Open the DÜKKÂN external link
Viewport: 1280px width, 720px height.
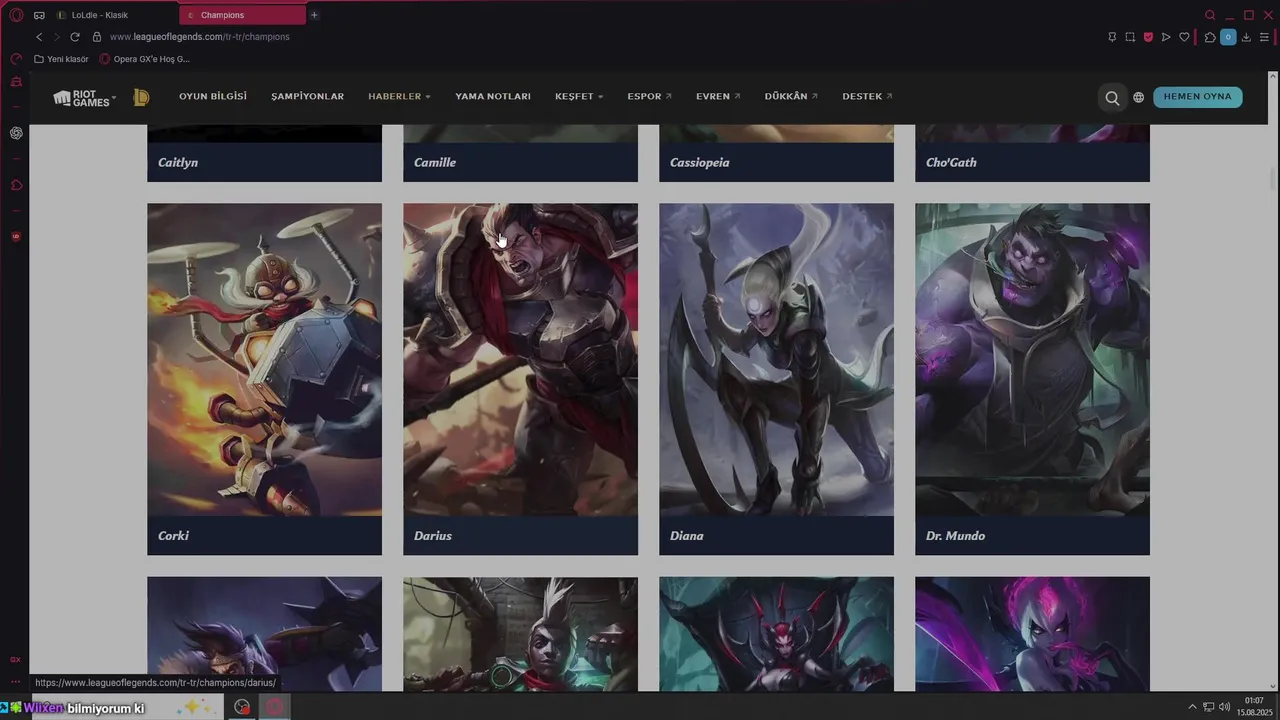click(791, 97)
